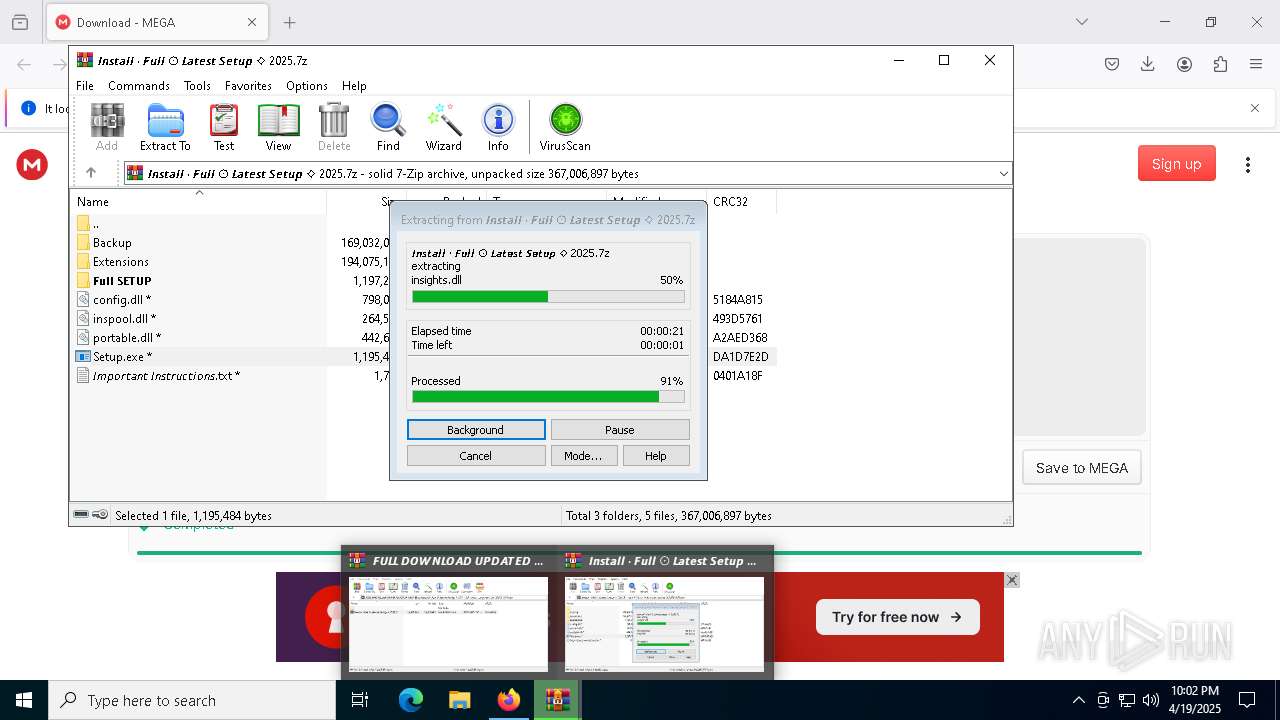This screenshot has width=1280, height=720.
Task: Select Important Instructions.txt file
Action: 166,376
